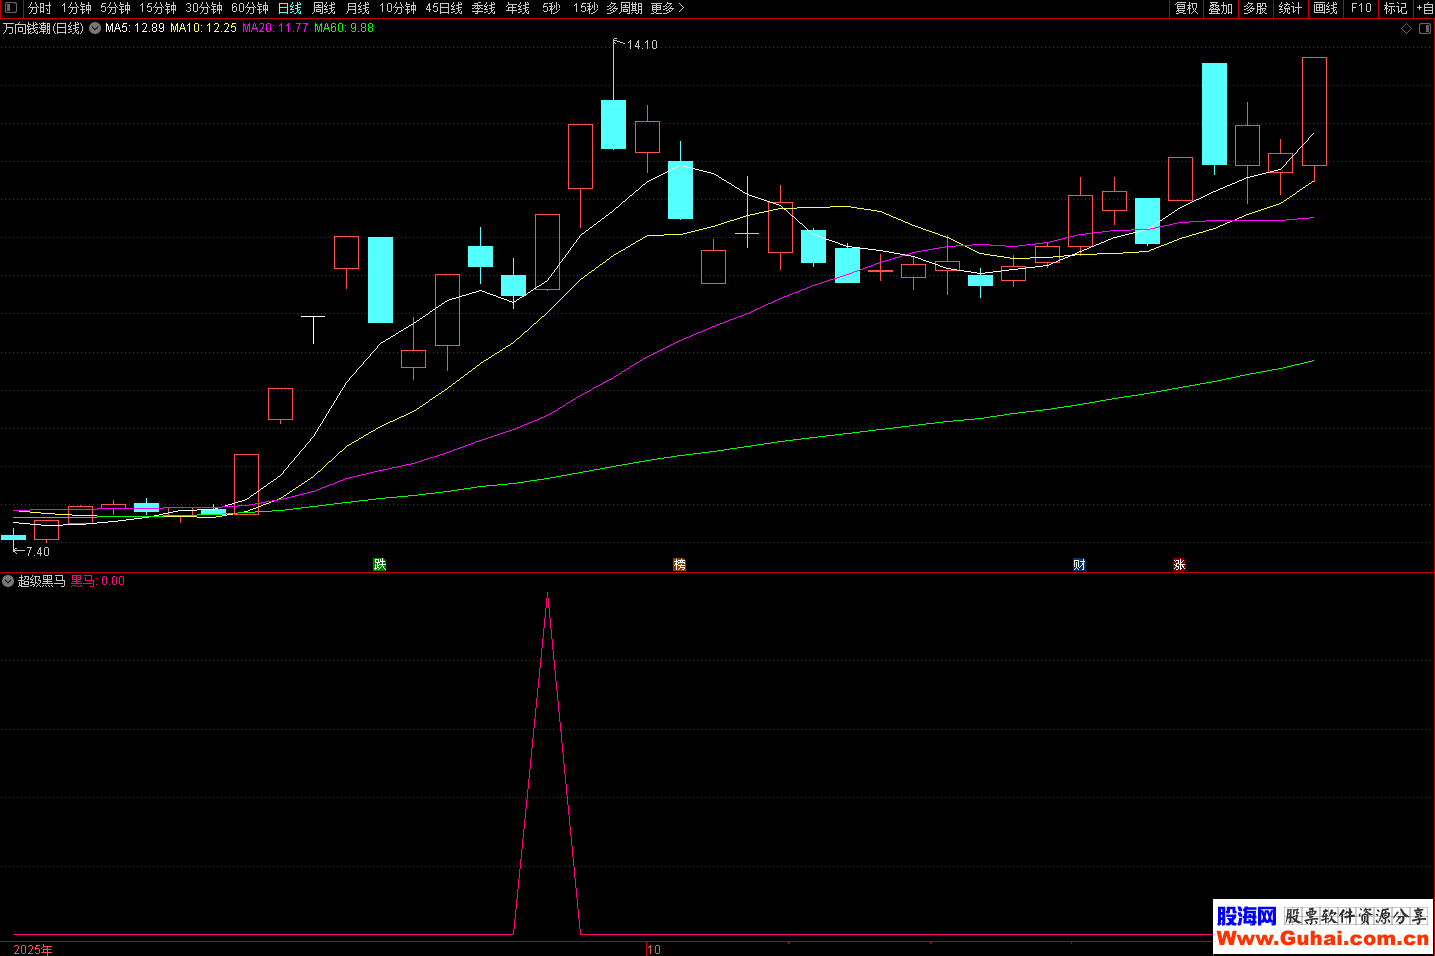Toggle the right sidebar panel icon
The image size is (1435, 956).
pyautogui.click(x=1425, y=28)
